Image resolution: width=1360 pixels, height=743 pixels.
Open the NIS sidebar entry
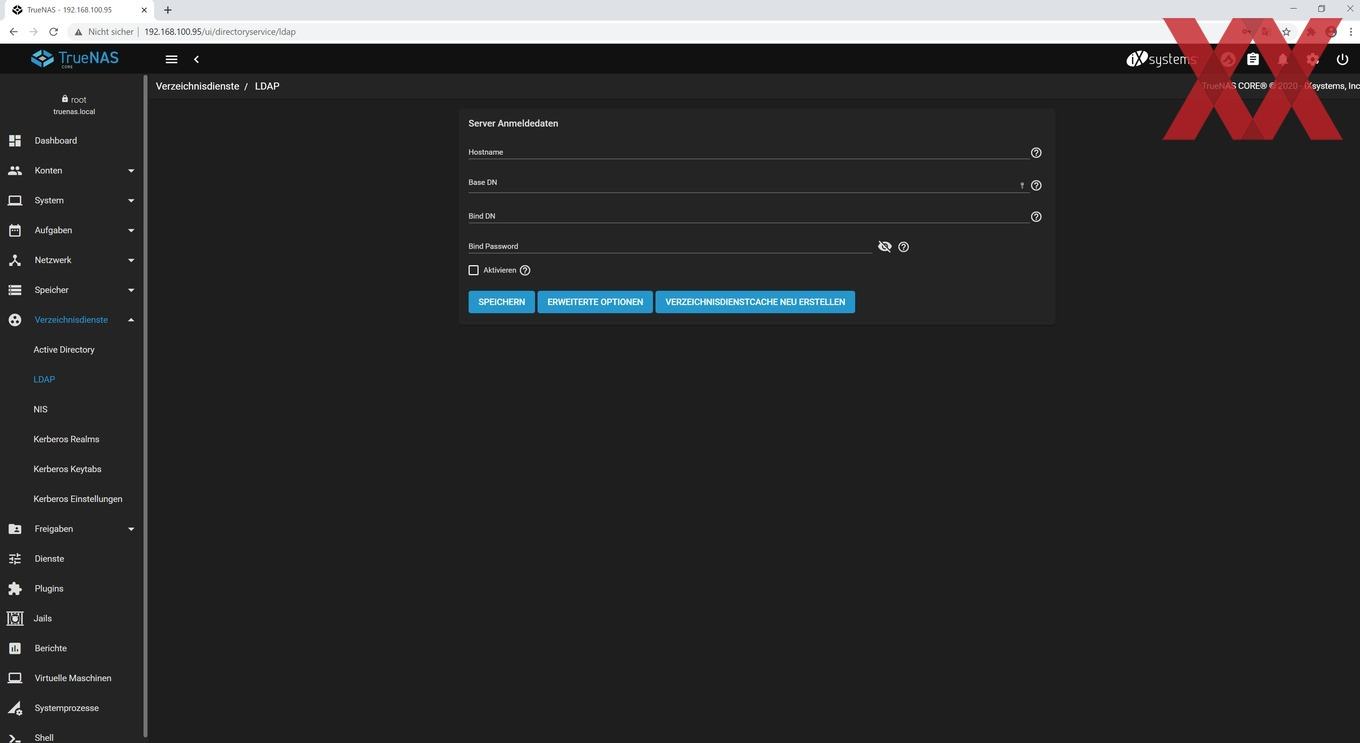pyautogui.click(x=40, y=410)
